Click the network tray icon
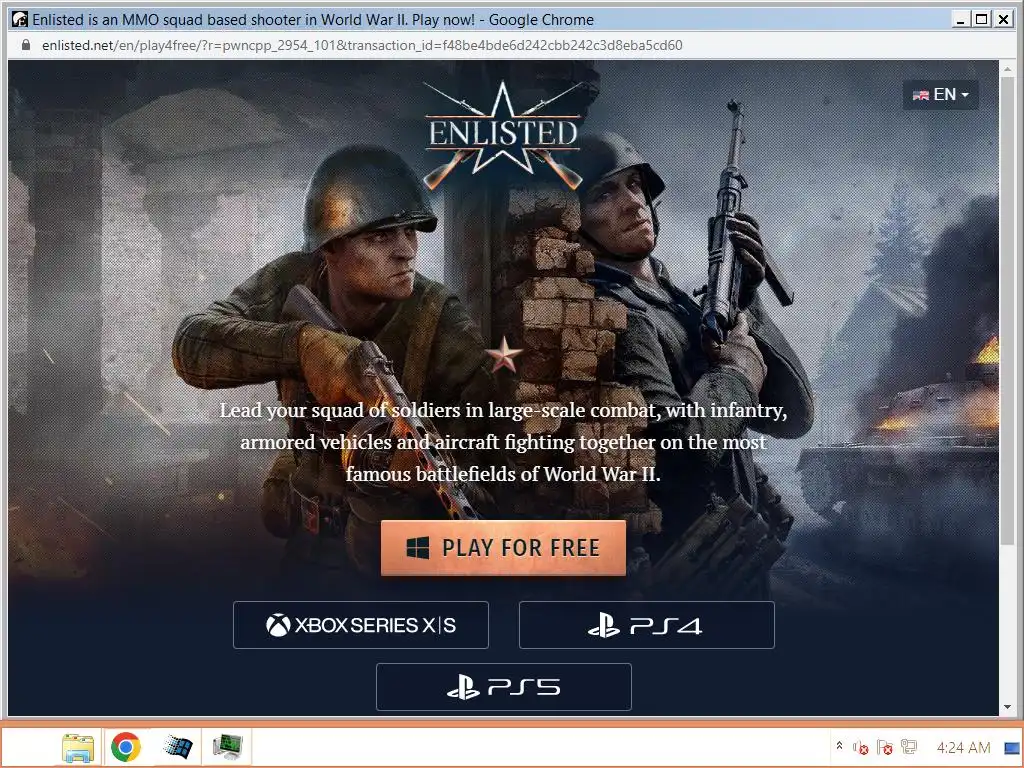This screenshot has height=768, width=1024. point(909,746)
